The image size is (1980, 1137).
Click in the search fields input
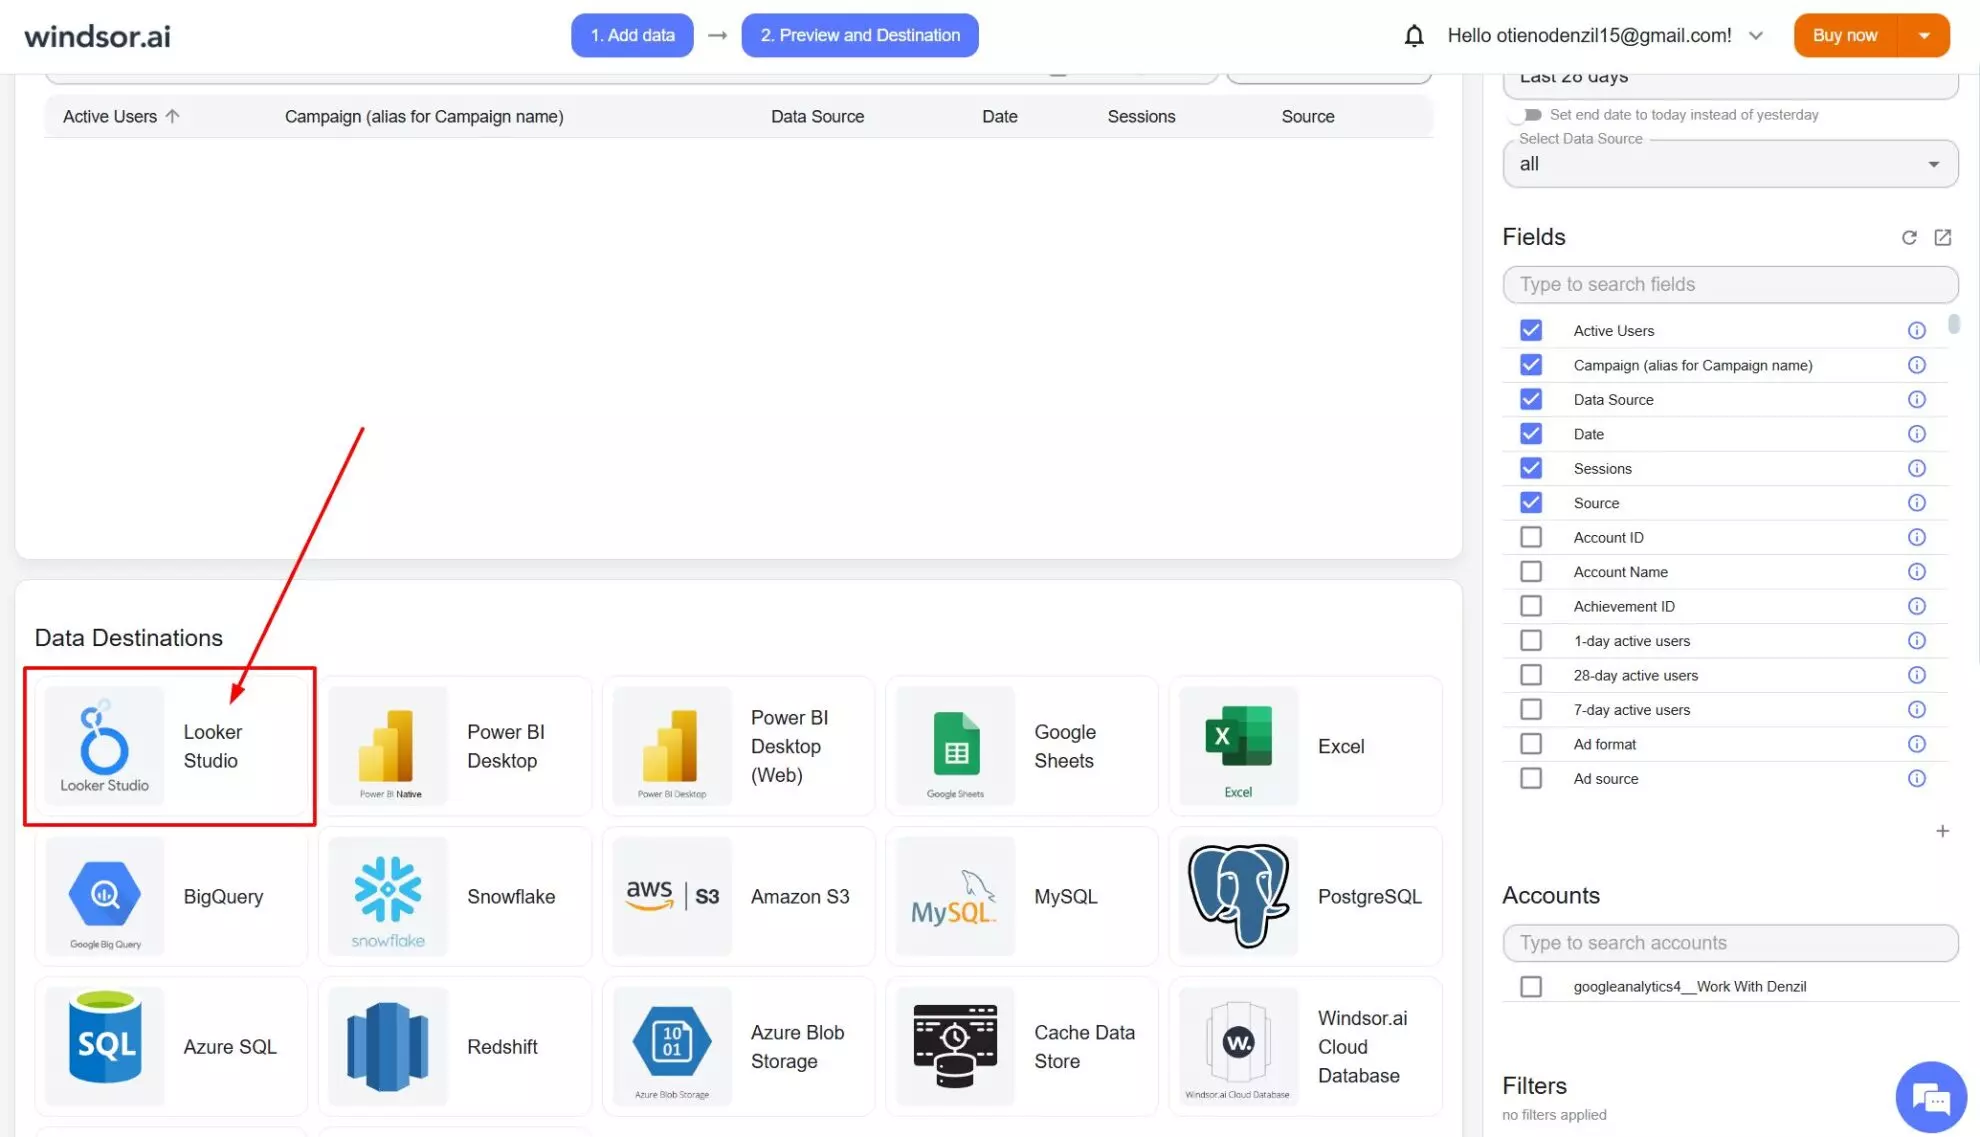click(x=1730, y=284)
